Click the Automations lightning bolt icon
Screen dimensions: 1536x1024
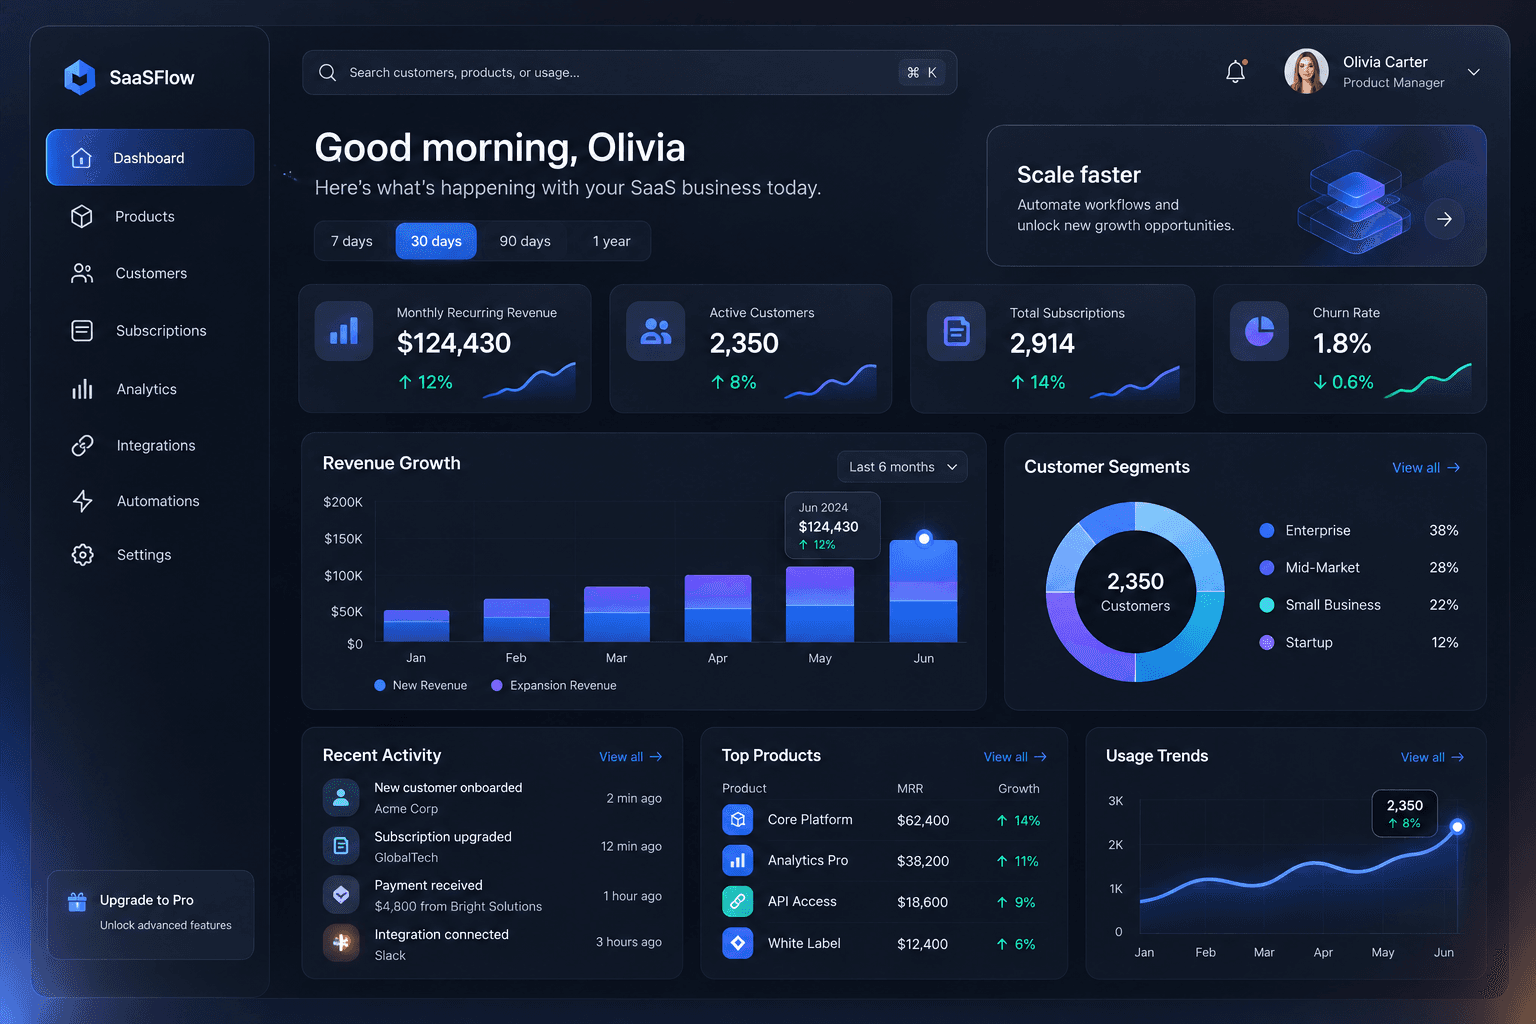pyautogui.click(x=82, y=501)
